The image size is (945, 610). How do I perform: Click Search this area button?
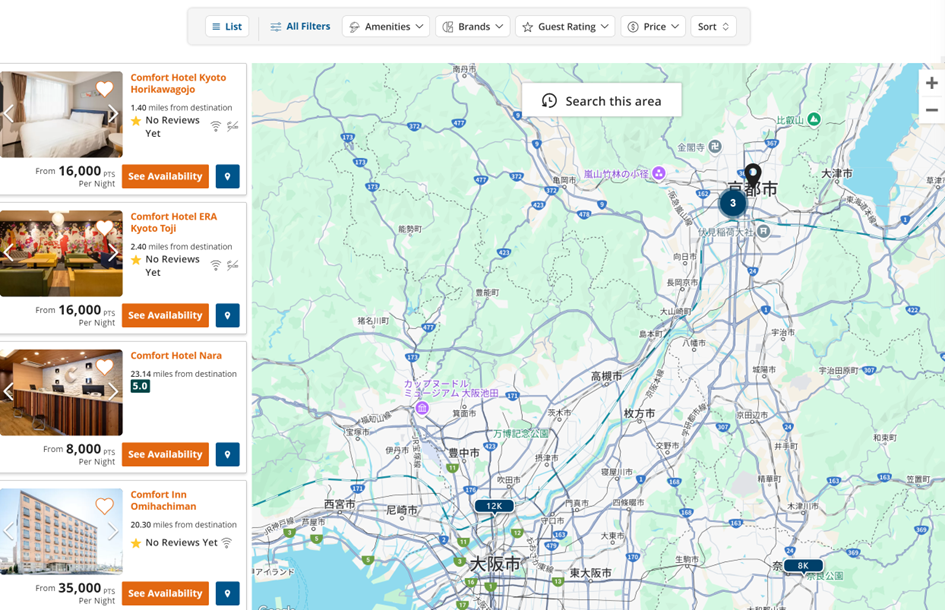click(x=601, y=101)
